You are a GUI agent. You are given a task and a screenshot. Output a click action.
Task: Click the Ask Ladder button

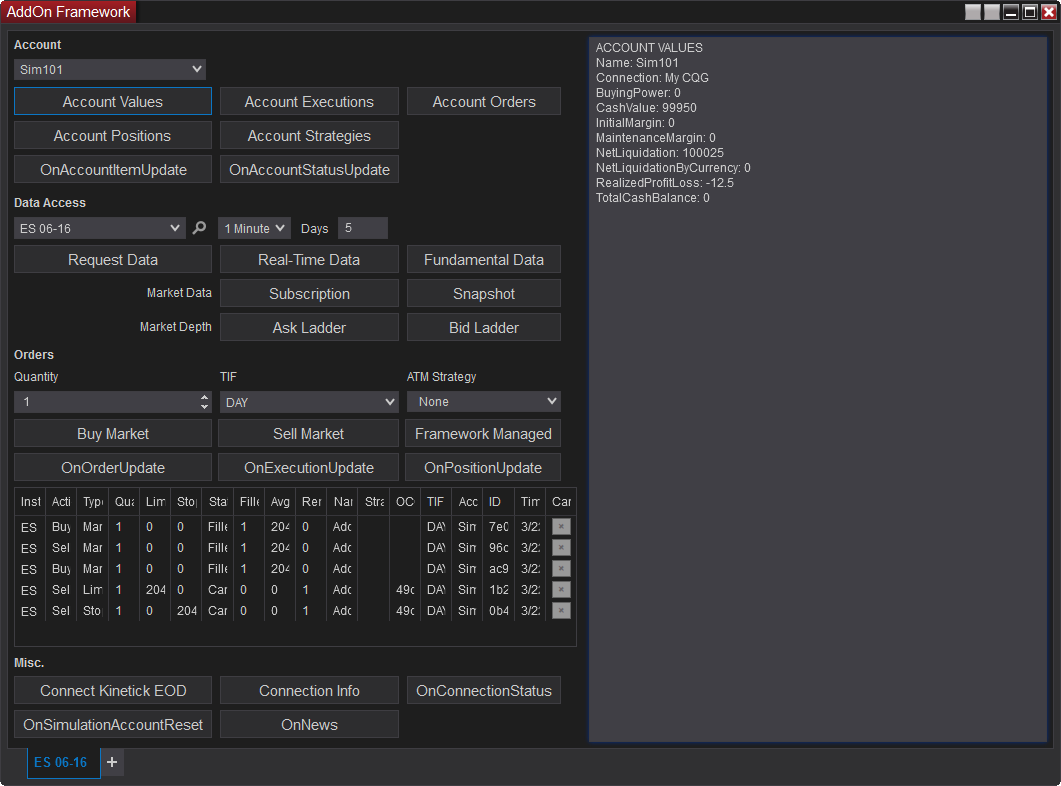309,328
